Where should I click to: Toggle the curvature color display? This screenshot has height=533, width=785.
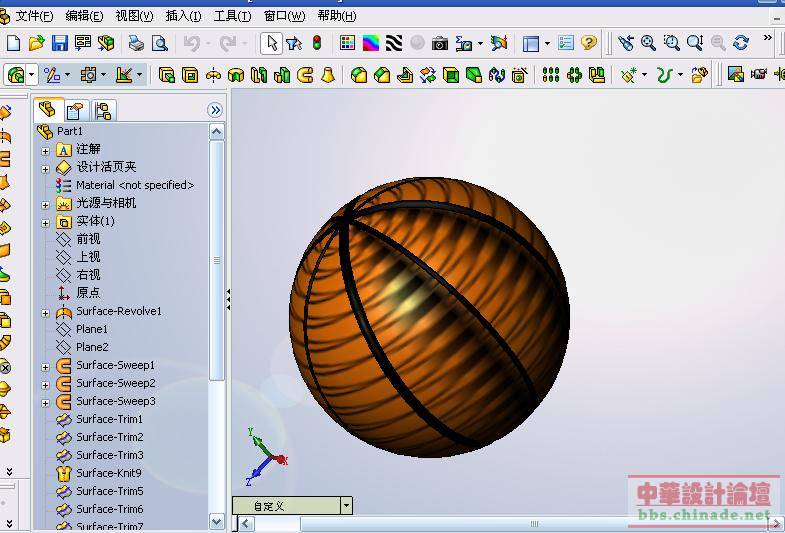(371, 43)
